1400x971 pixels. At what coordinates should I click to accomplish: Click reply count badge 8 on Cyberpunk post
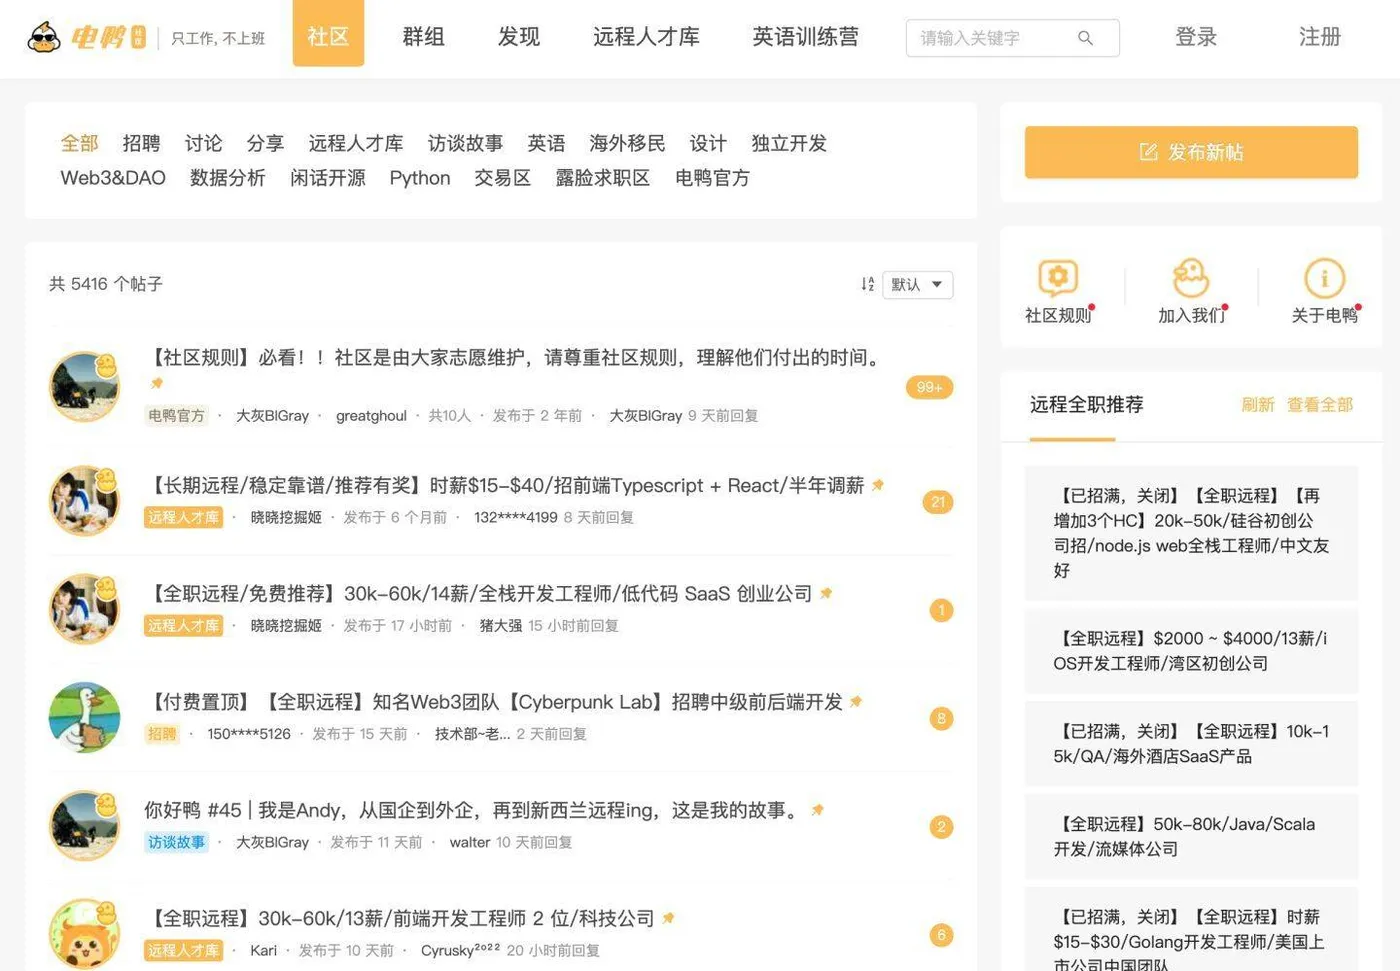coord(941,718)
